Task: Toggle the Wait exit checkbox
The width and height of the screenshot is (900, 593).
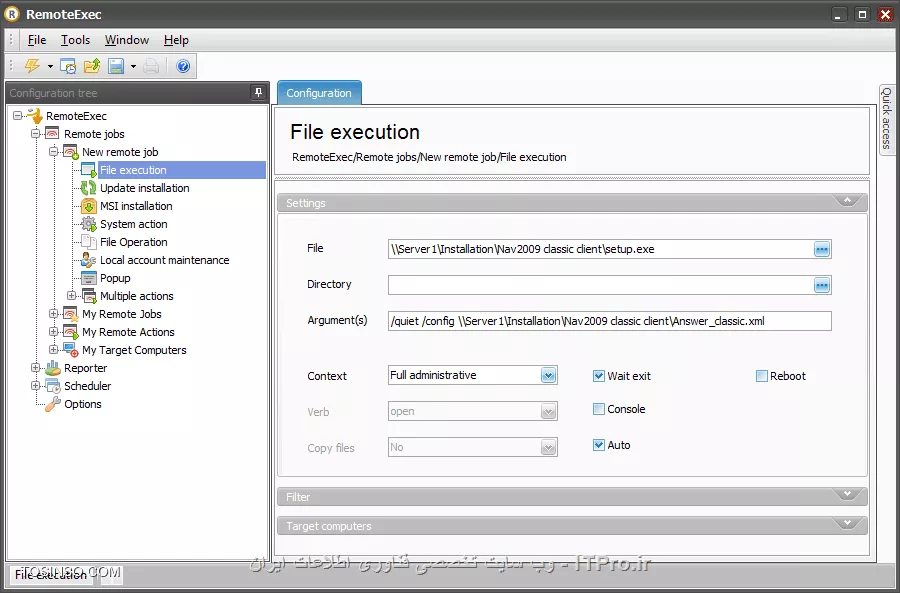Action: (x=599, y=376)
